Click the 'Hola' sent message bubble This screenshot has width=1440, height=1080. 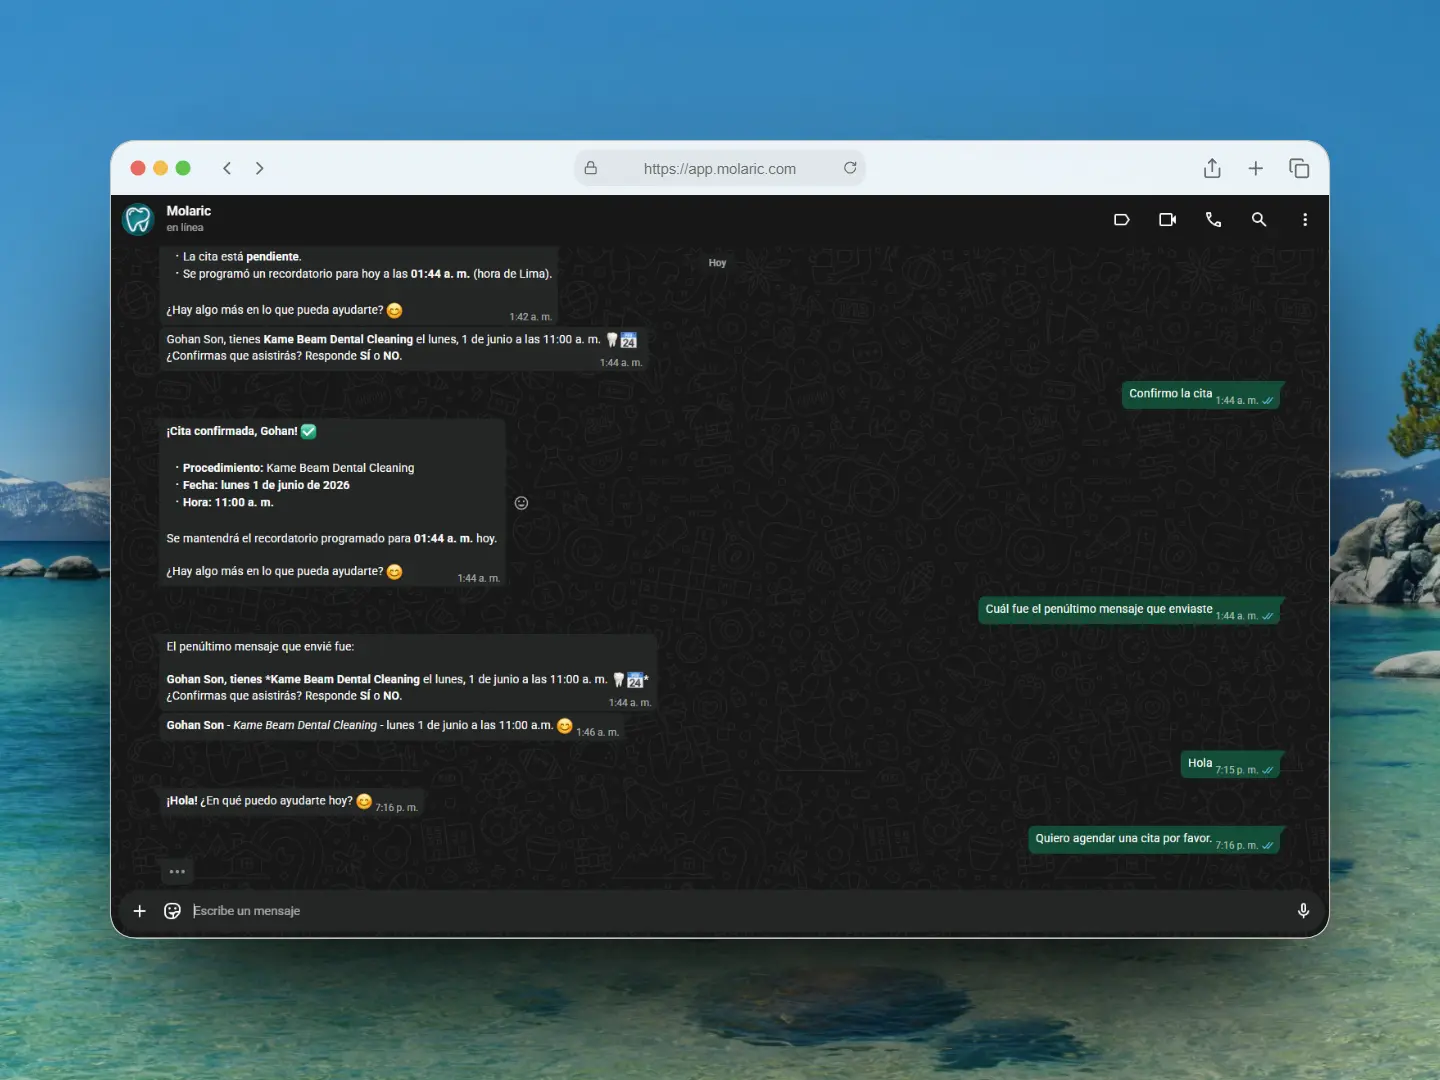pos(1231,764)
